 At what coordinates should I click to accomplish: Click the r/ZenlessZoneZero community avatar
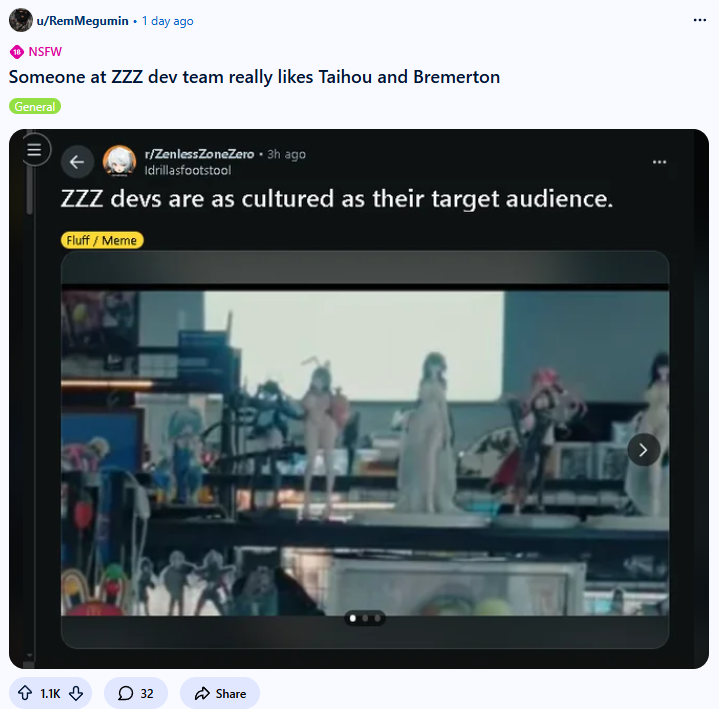[119, 161]
